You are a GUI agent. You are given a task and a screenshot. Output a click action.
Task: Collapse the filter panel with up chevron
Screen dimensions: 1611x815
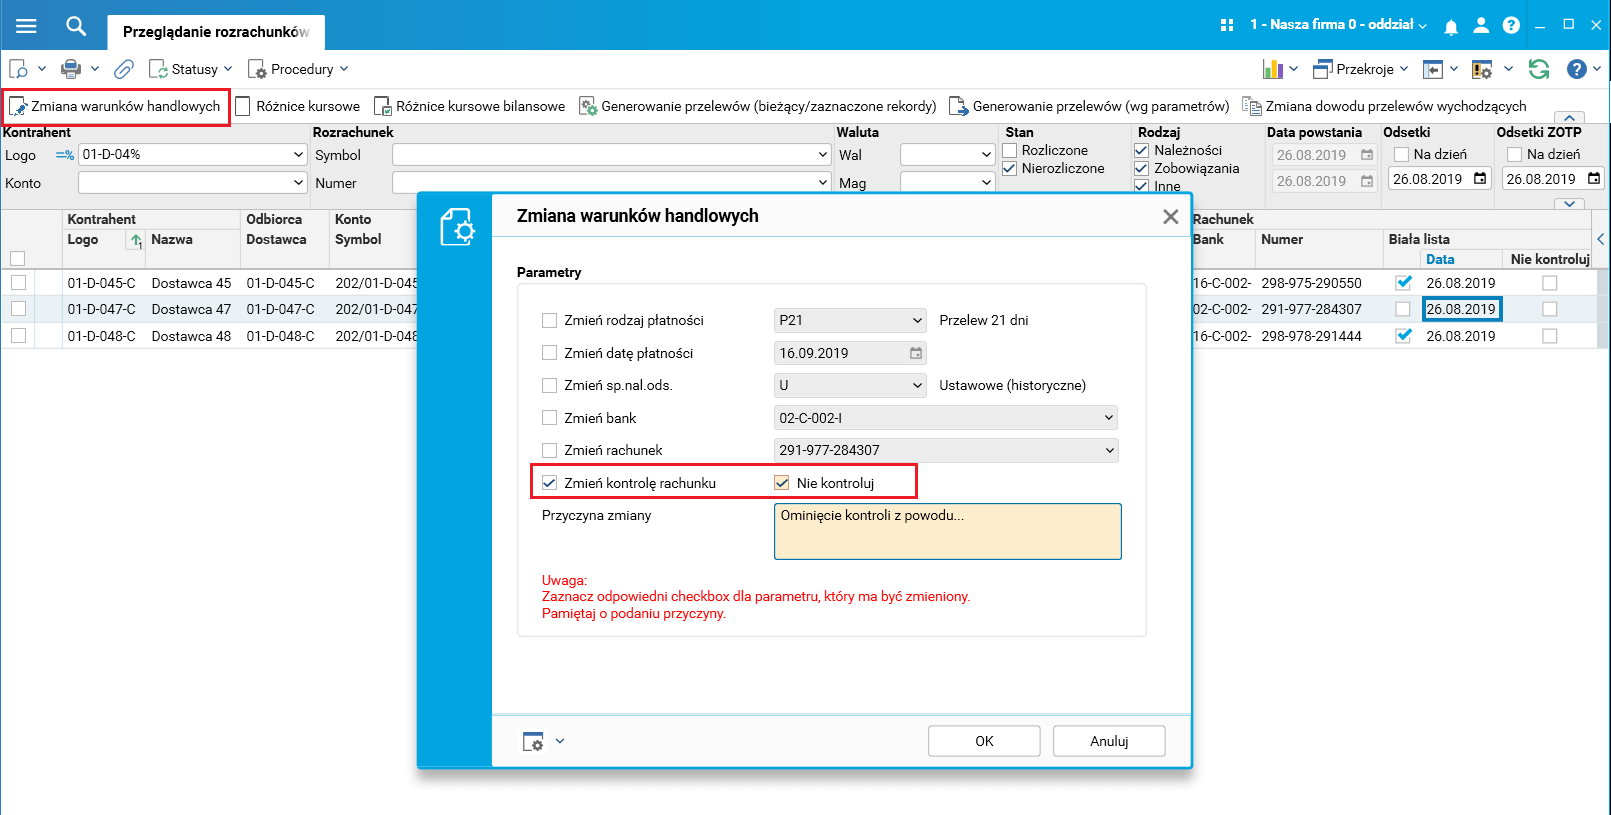coord(1569,118)
